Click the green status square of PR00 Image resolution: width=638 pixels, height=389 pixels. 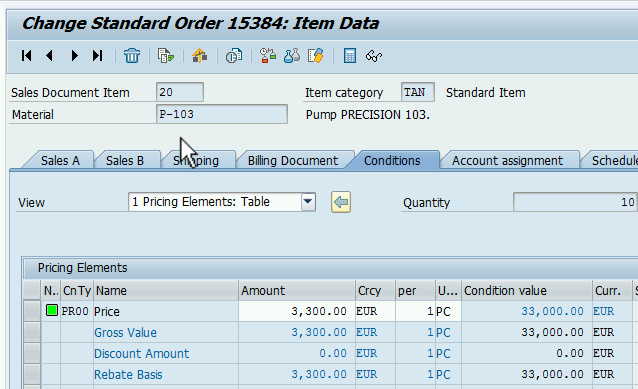(52, 310)
